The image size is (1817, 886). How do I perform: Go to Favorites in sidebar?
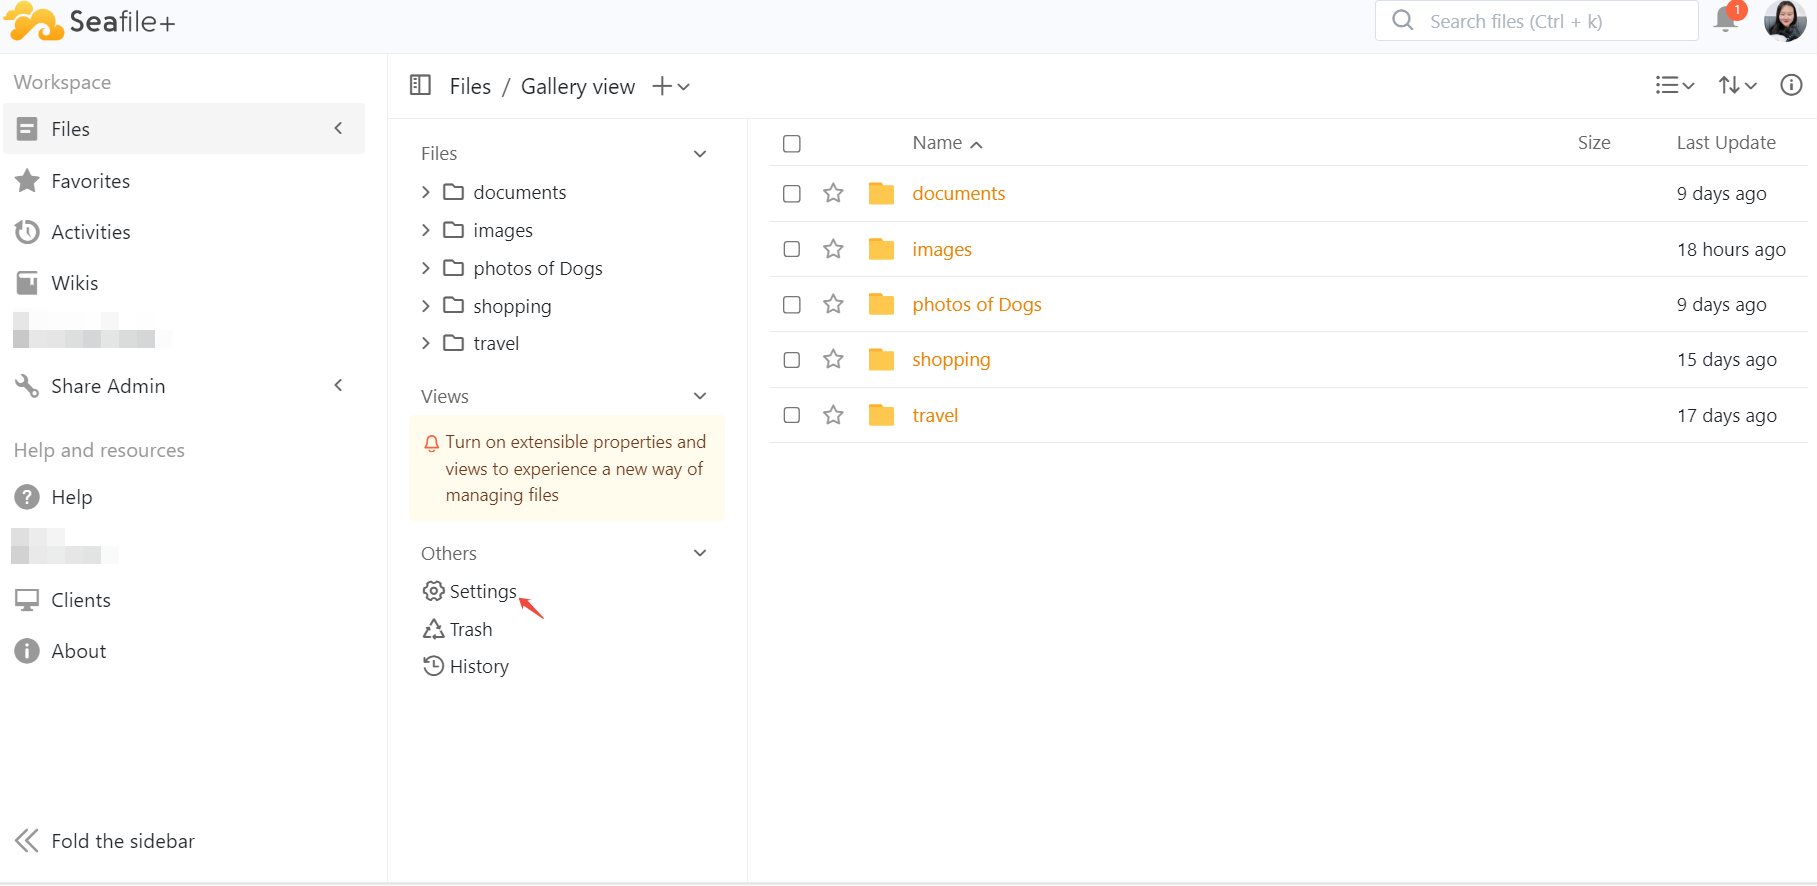click(90, 181)
